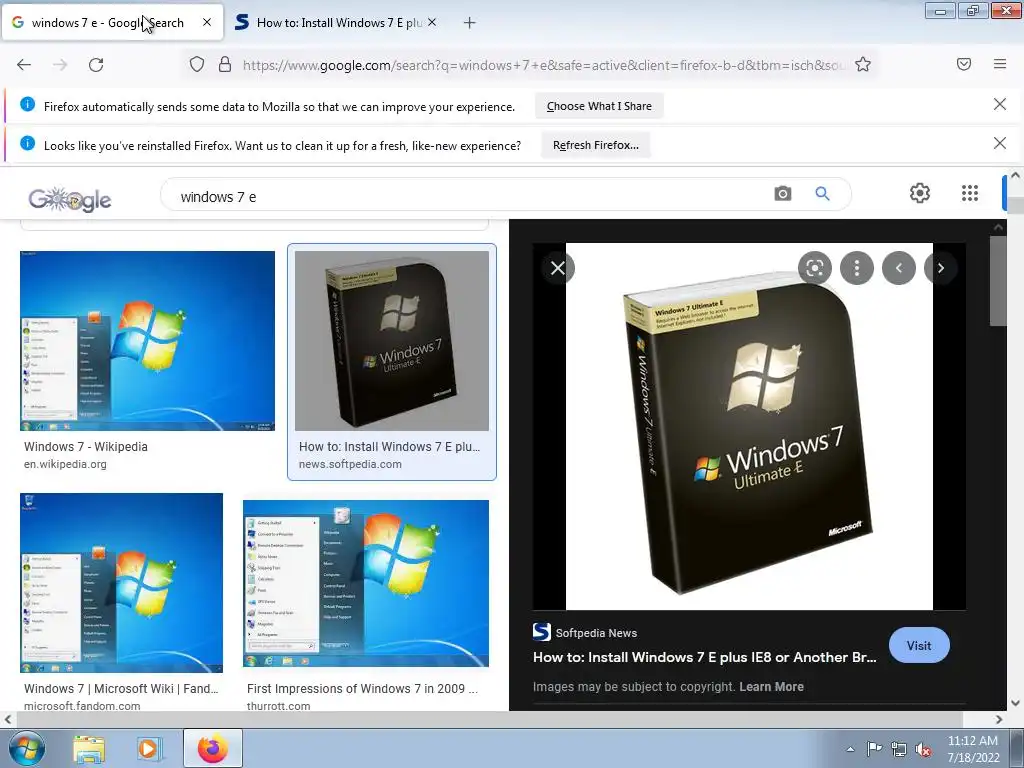
Task: Open a new tab with plus button
Action: [469, 23]
